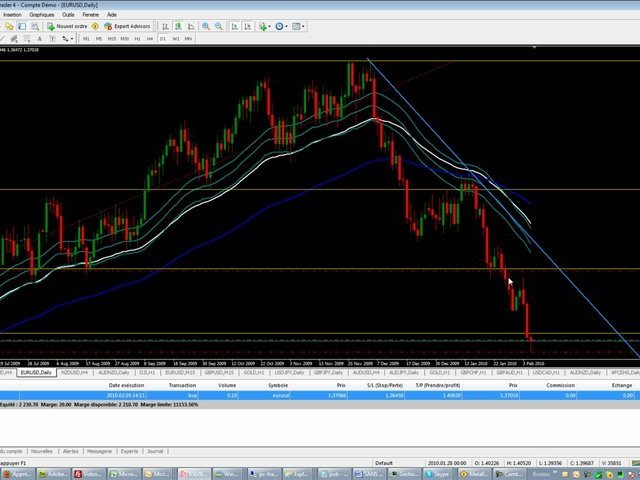The height and width of the screenshot is (480, 640).
Task: Switch to GBPUSD,M15 chart tab
Action: click(219, 372)
